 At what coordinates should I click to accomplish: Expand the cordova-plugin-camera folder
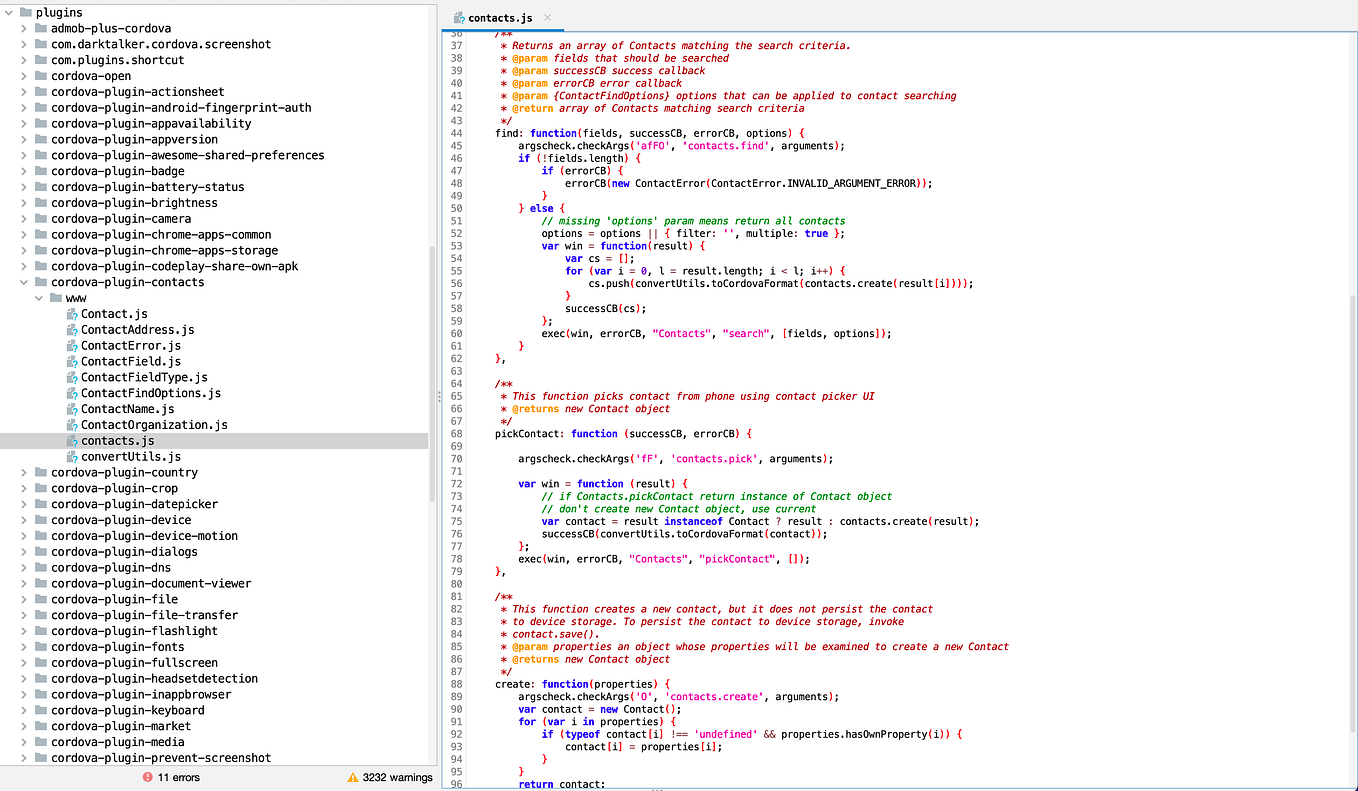(23, 218)
